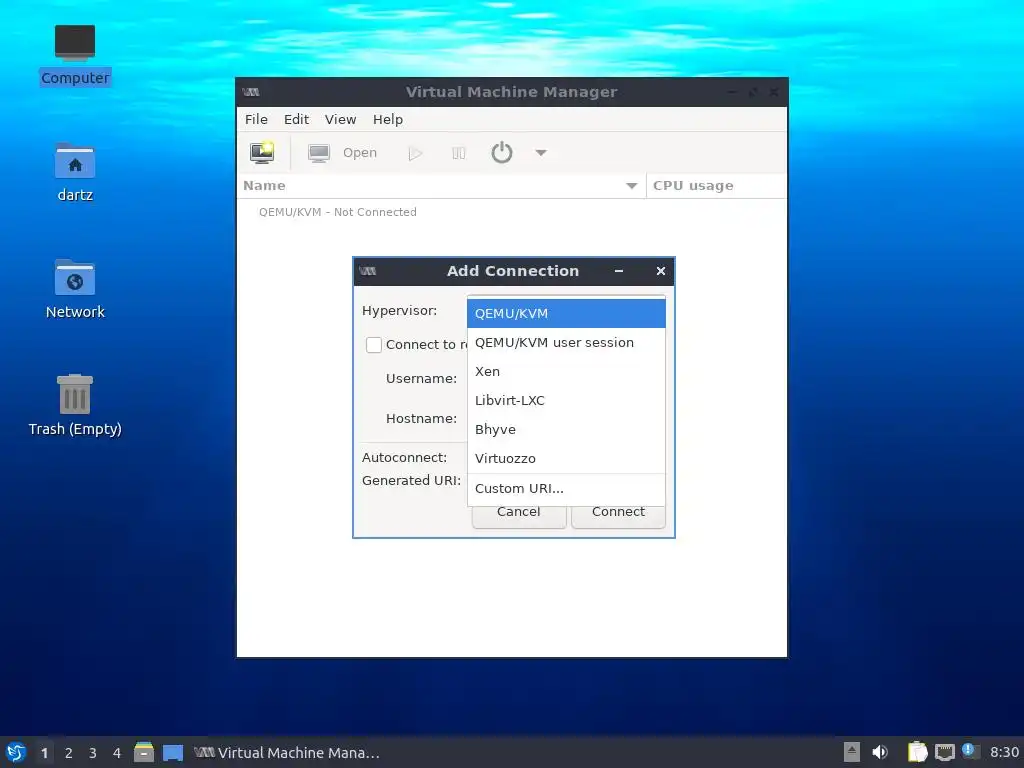Image resolution: width=1024 pixels, height=768 pixels.
Task: Click Virtual Machine Manager taskbar entry
Action: point(287,753)
